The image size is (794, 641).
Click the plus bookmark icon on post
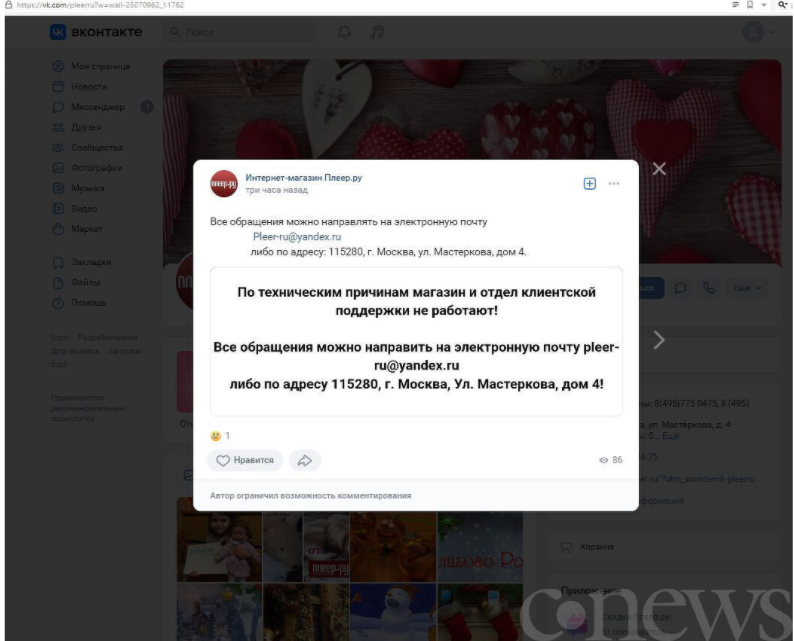(x=590, y=183)
